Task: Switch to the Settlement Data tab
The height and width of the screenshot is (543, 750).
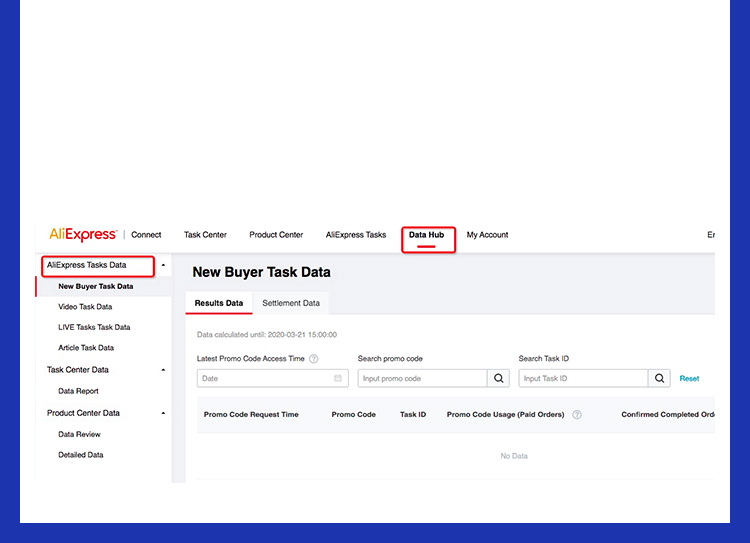Action: (291, 303)
